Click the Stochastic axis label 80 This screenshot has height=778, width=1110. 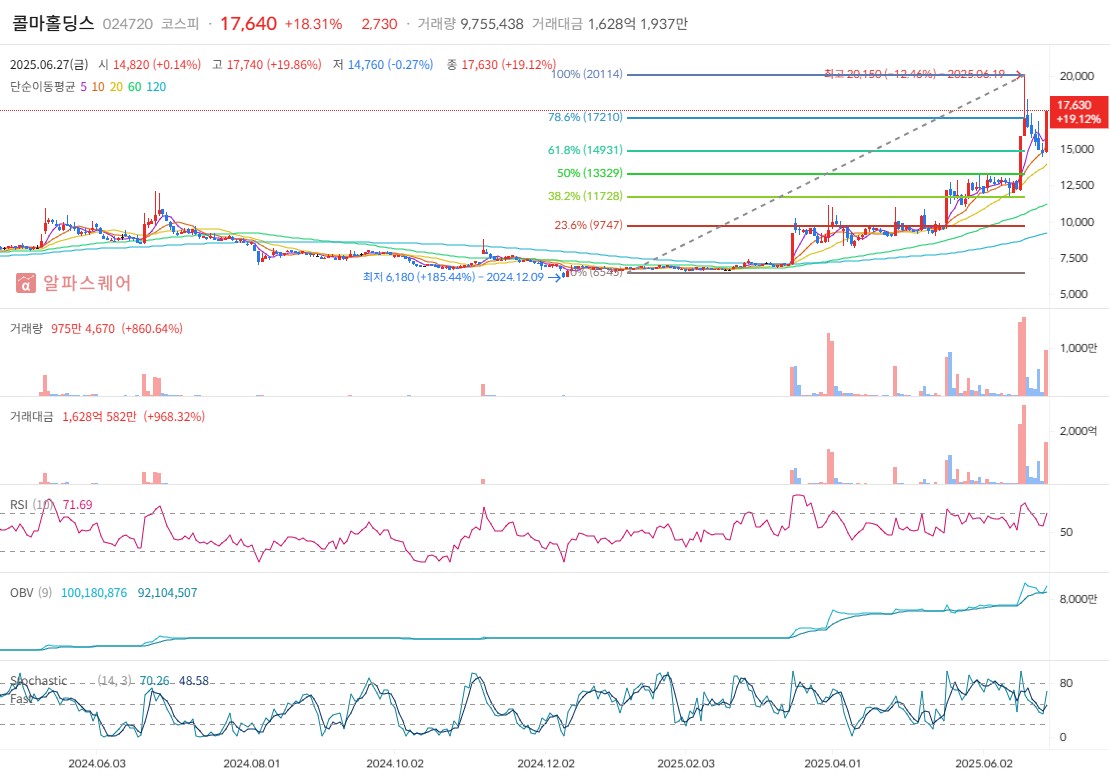1066,684
